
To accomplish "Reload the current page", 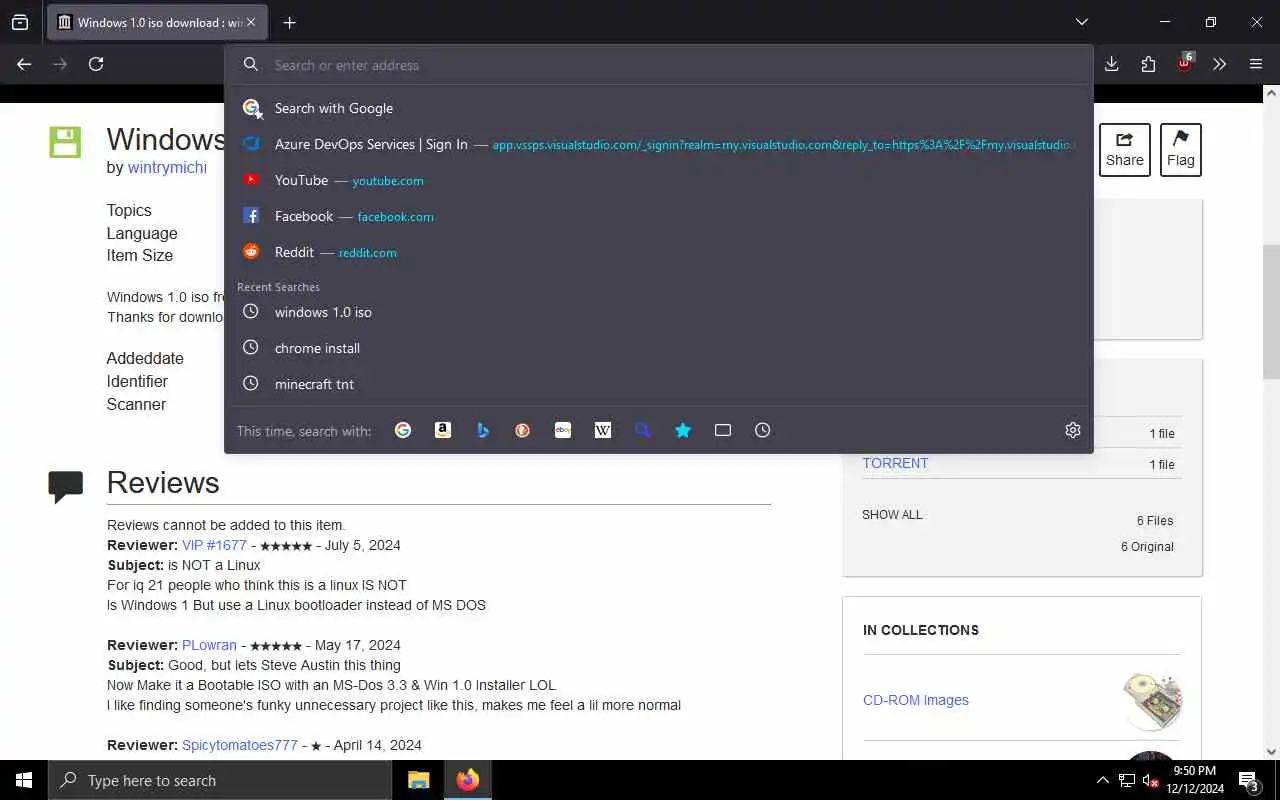I will tap(96, 64).
